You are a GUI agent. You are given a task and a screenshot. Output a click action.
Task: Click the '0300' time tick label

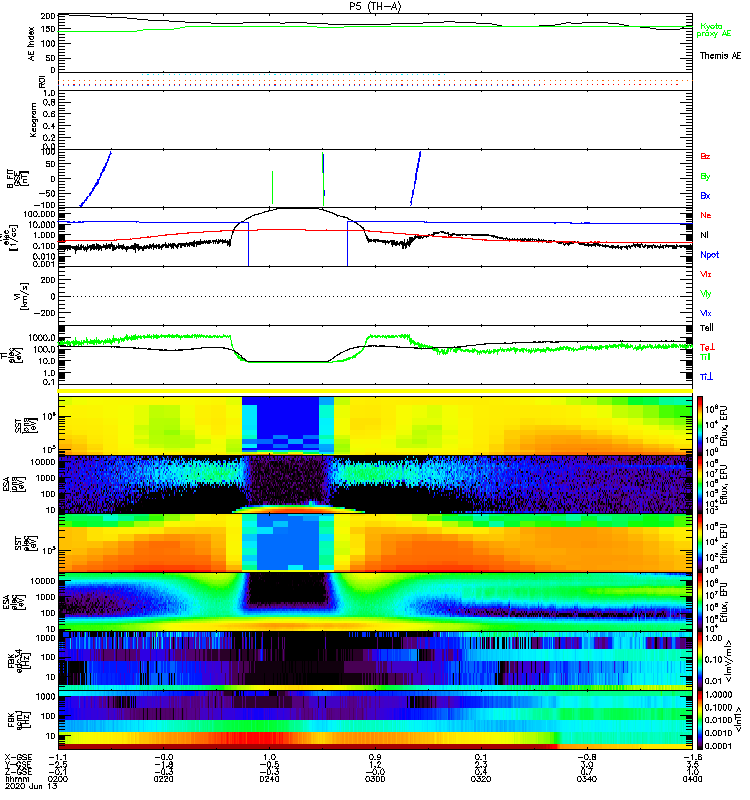click(374, 779)
